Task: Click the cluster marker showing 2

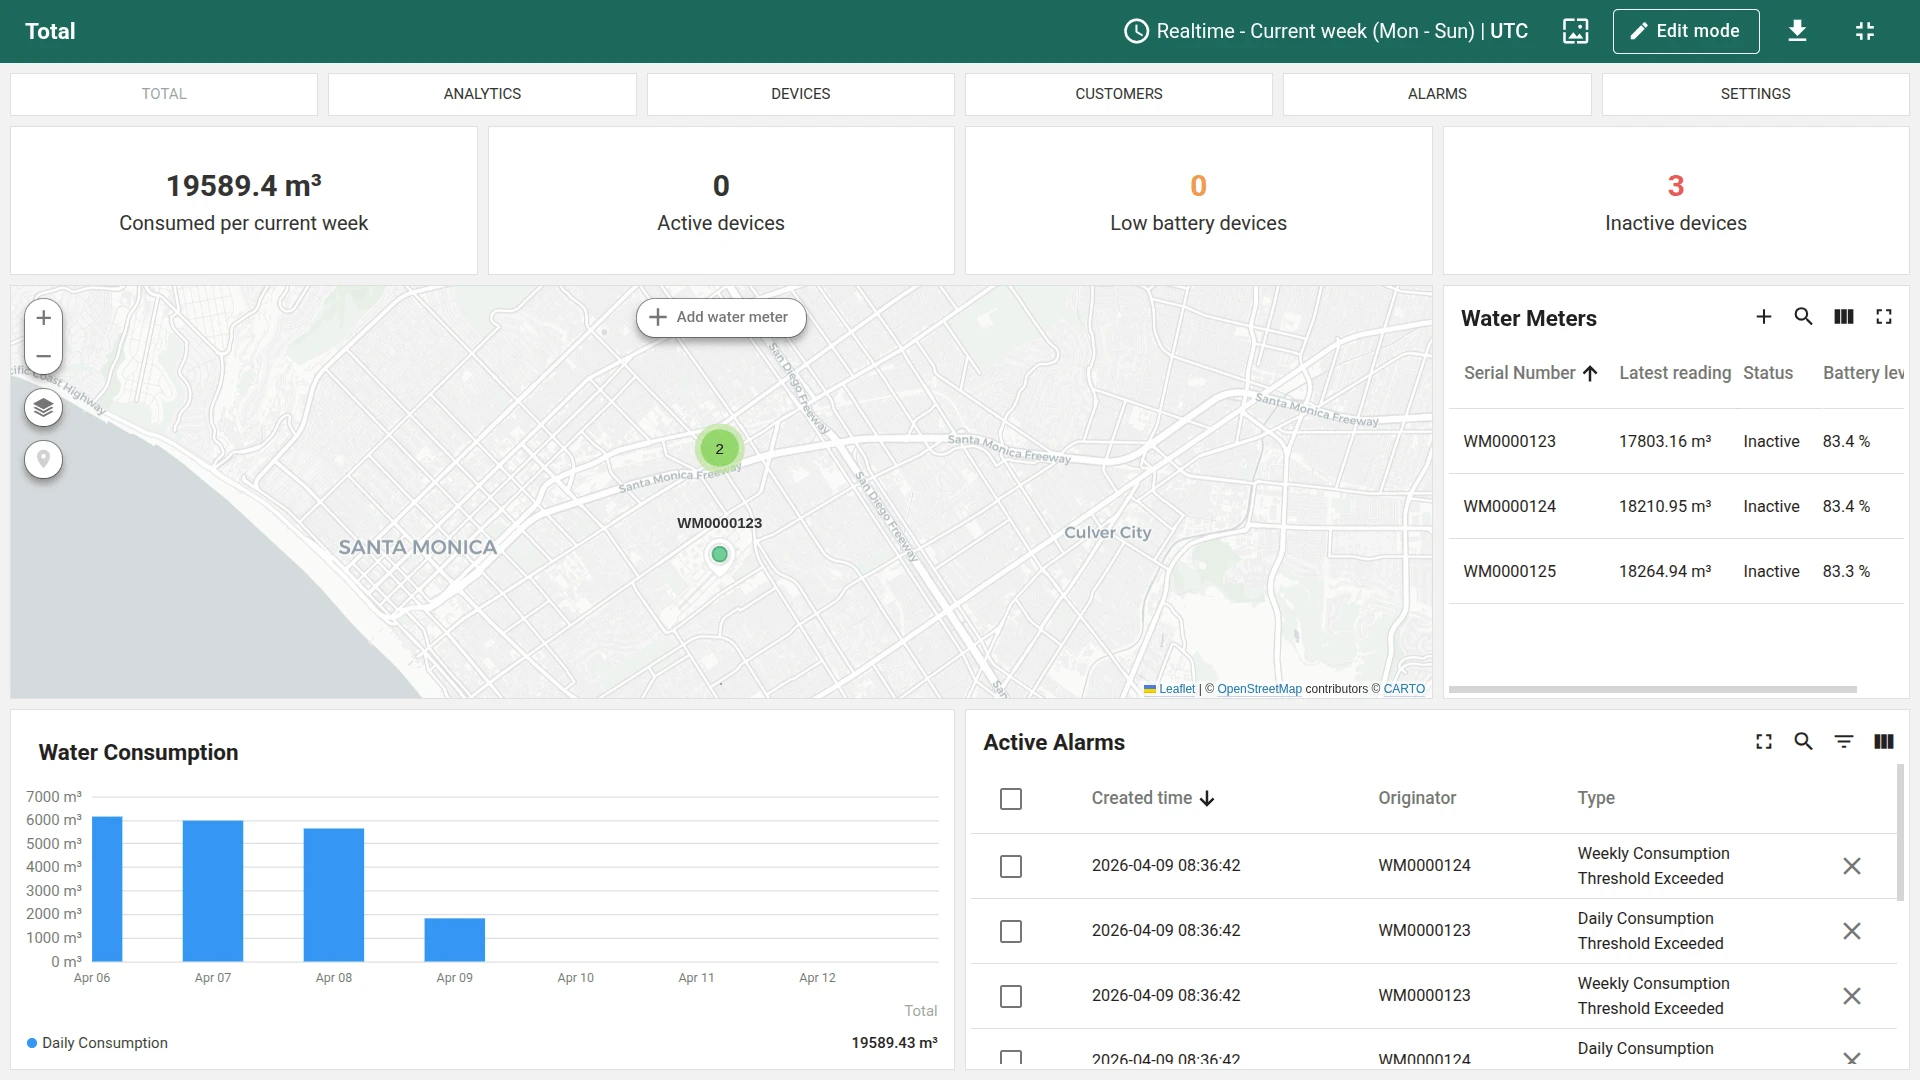Action: [719, 449]
